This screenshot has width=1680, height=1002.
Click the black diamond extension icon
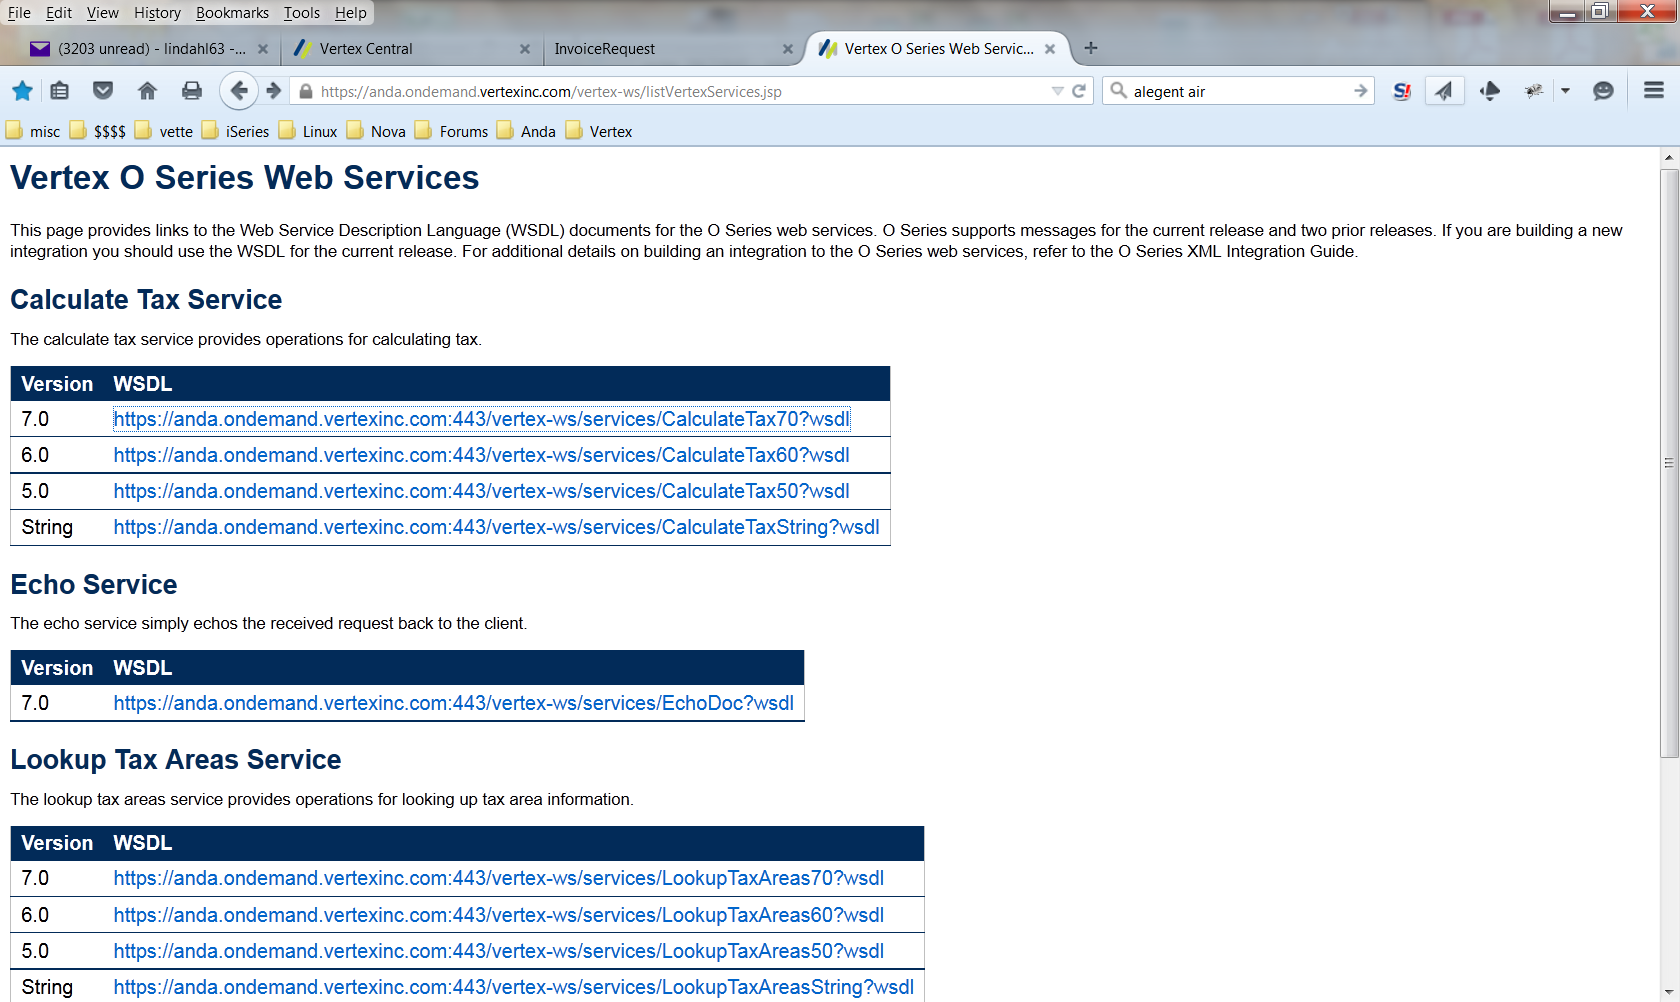coord(1490,91)
